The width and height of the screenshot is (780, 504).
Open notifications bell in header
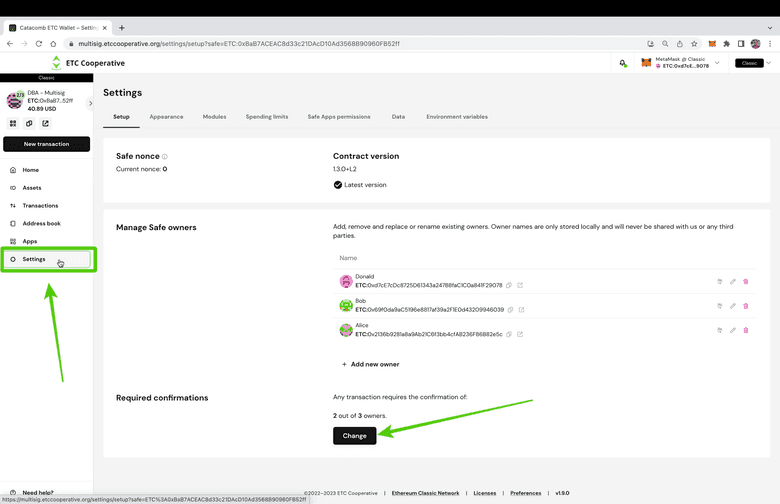[x=623, y=63]
